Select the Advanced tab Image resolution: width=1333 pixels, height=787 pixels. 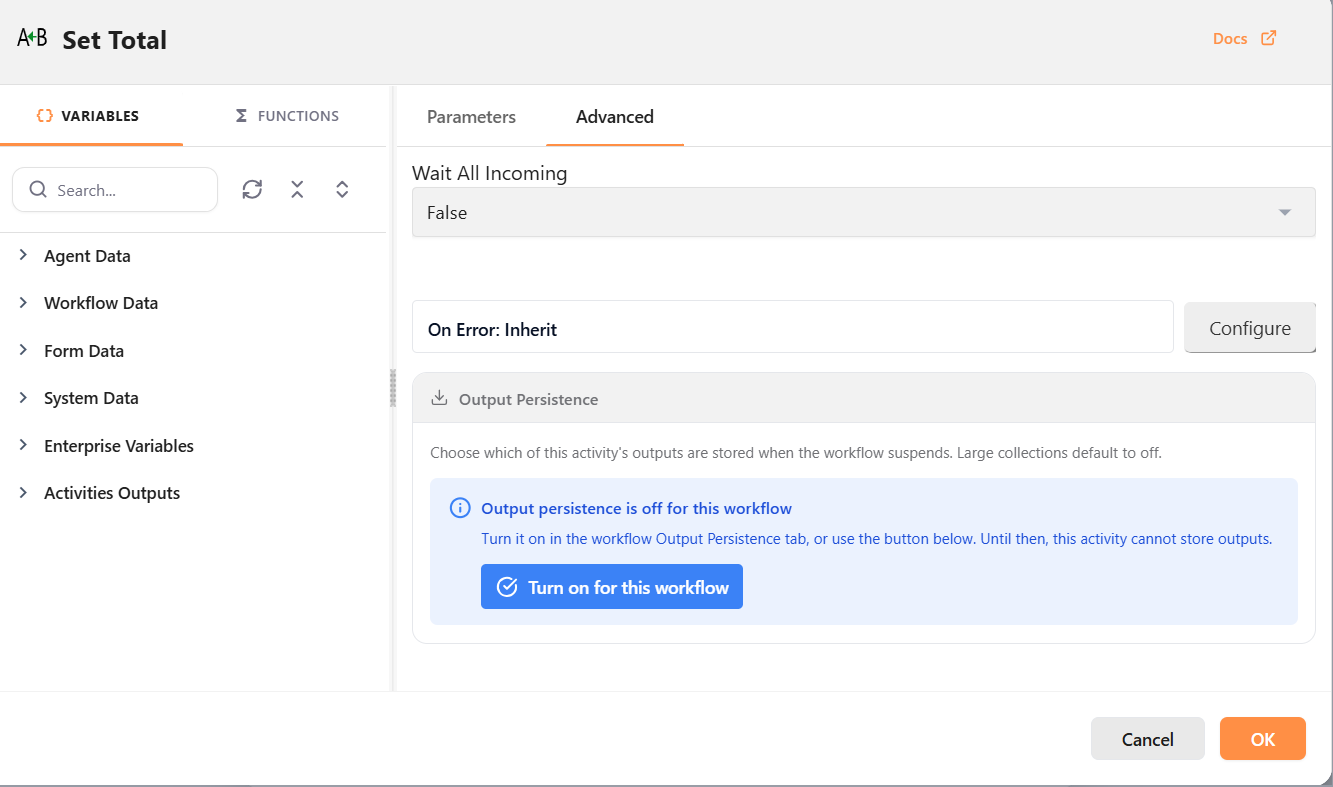coord(615,117)
